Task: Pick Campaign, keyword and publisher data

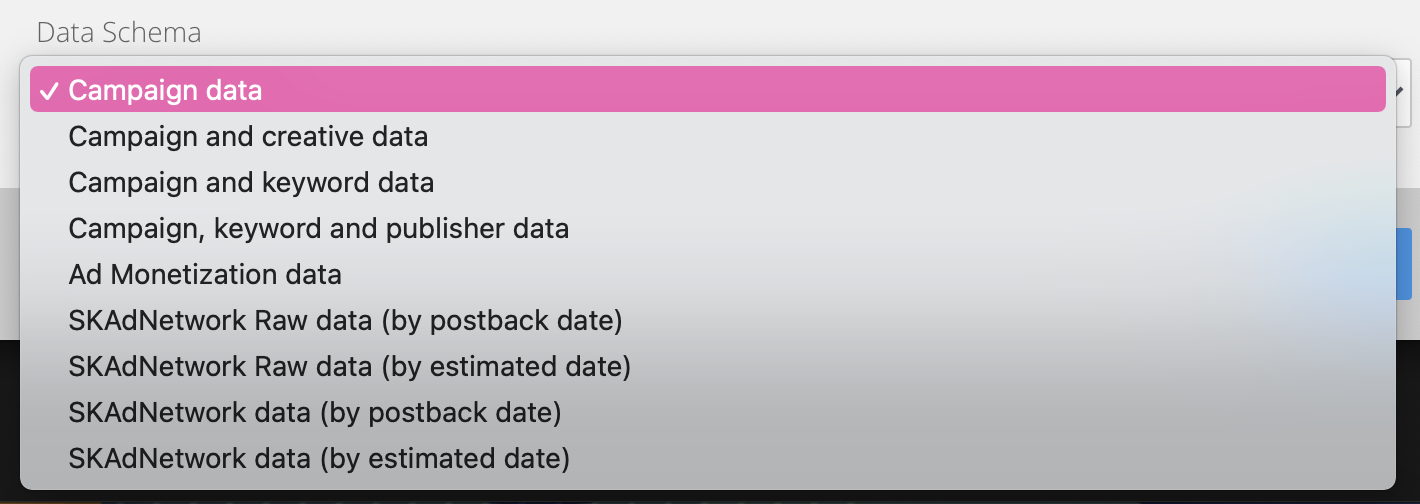Action: [x=318, y=229]
